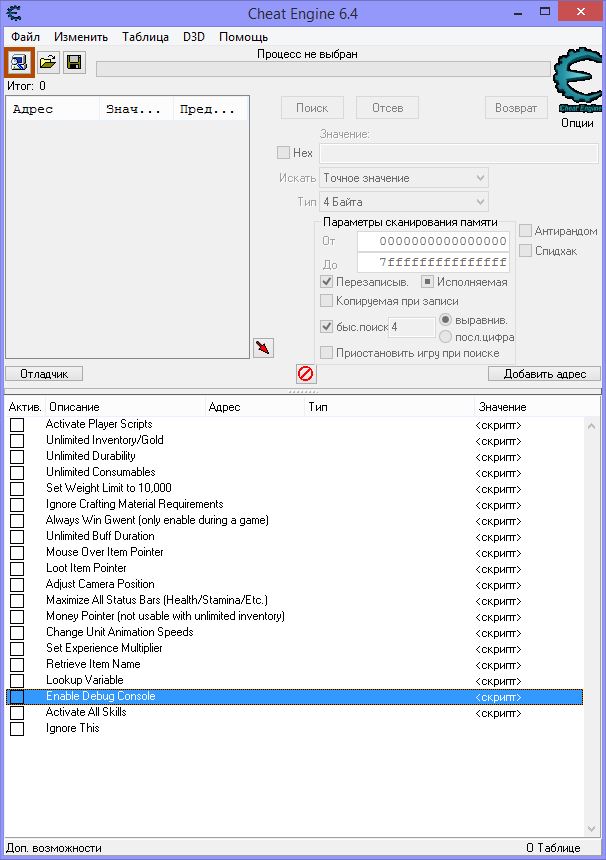Select the посл.цифра radio button
The width and height of the screenshot is (606, 860).
tap(445, 337)
